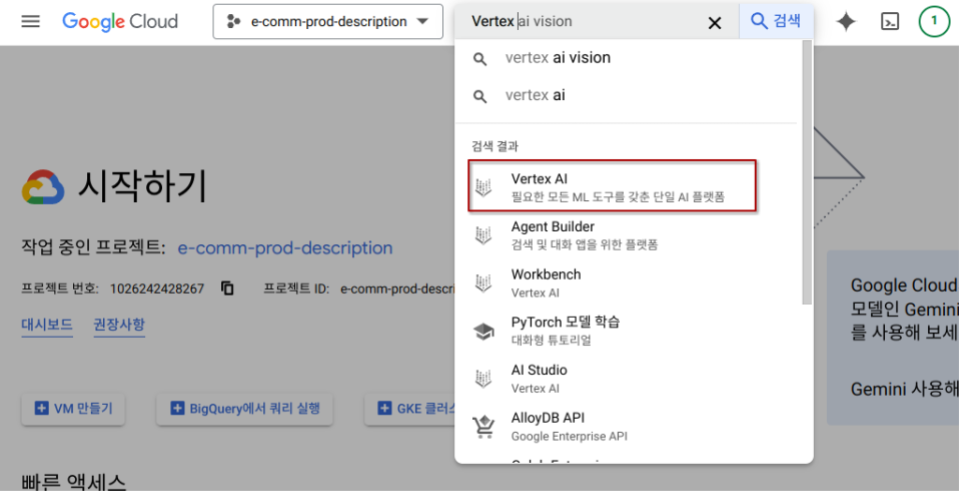
Task: Open the 권장사항 link
Action: [119, 324]
